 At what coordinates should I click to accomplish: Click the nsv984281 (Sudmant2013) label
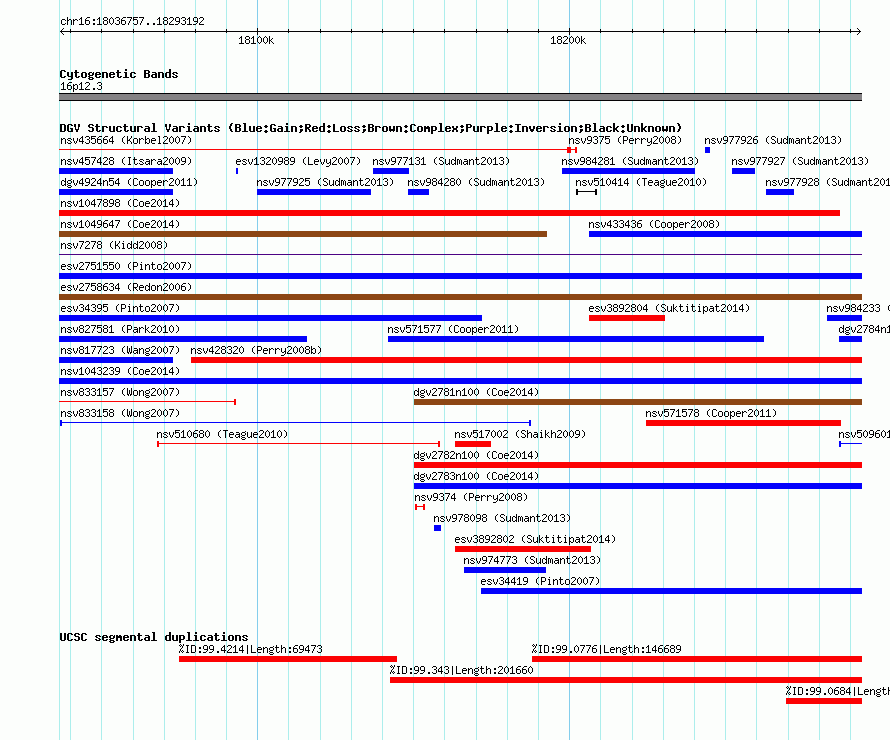tap(630, 161)
